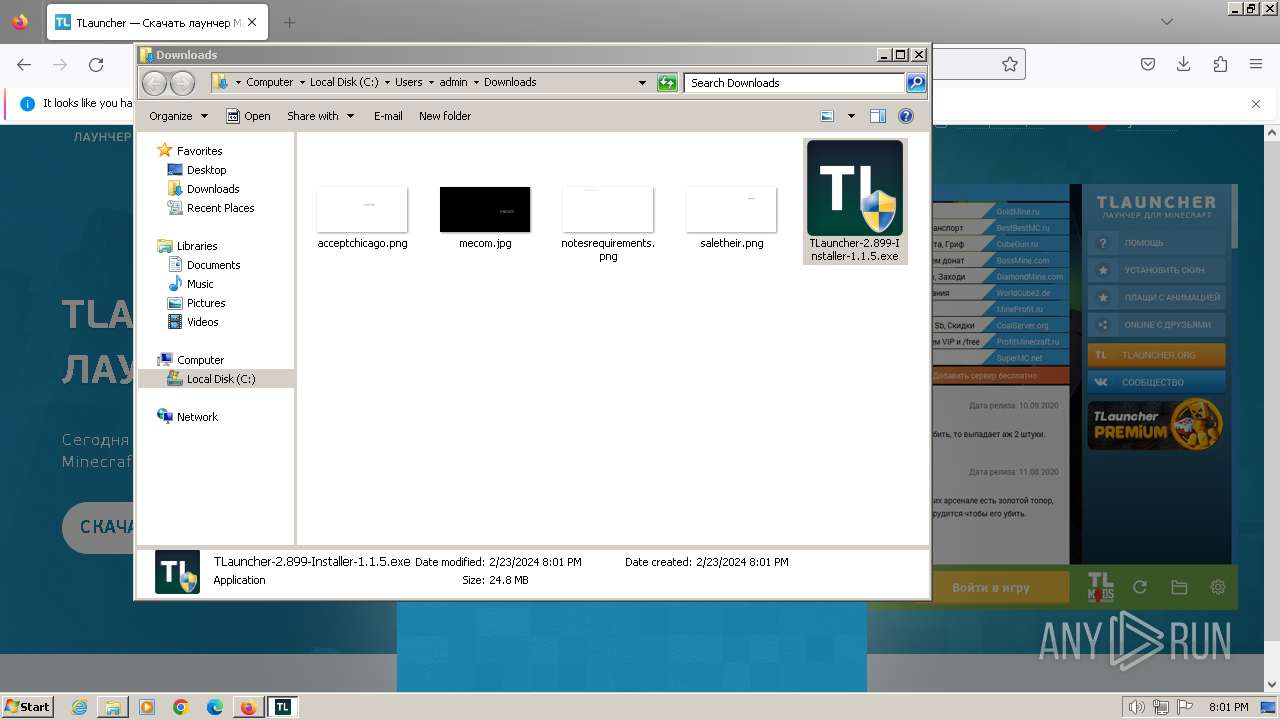Open the Pictures library
This screenshot has width=1280, height=720.
pyautogui.click(x=206, y=303)
